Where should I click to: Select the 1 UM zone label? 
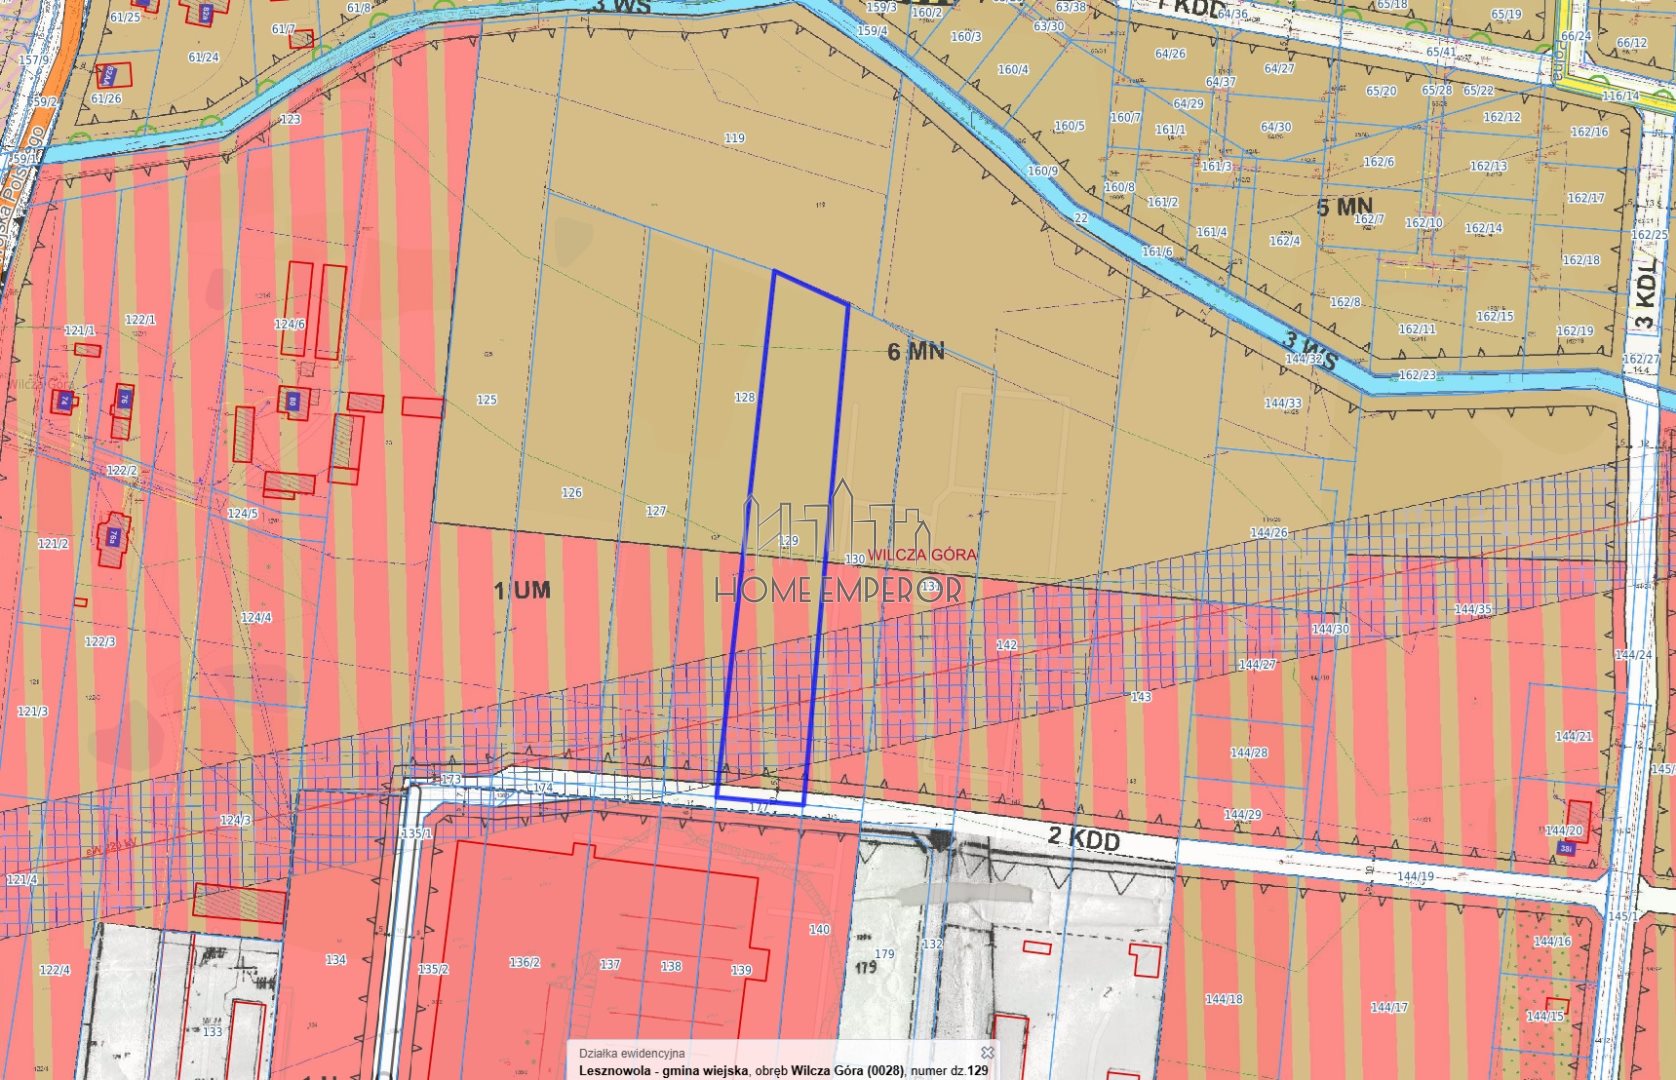522,590
